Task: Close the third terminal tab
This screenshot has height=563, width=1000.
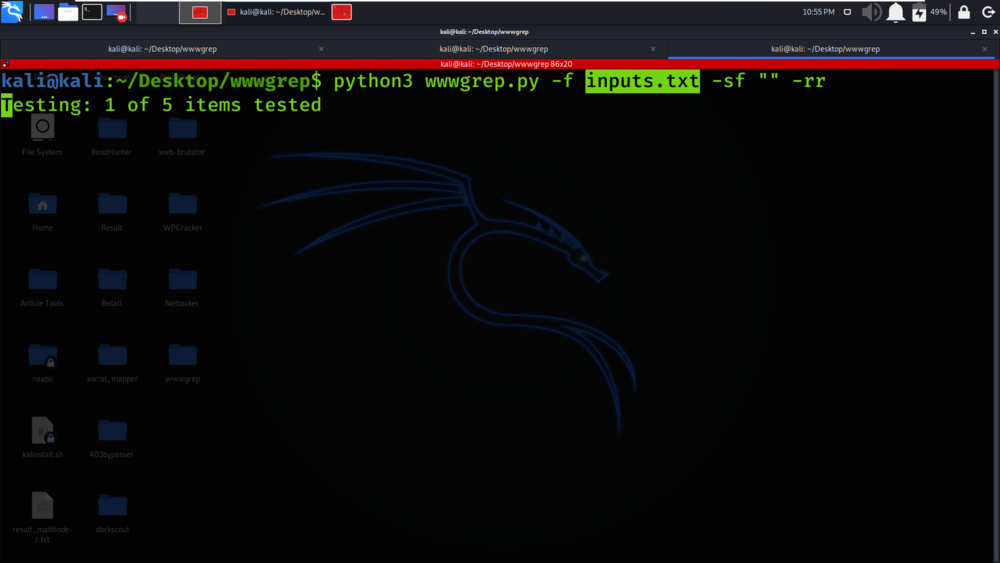Action: pos(985,49)
